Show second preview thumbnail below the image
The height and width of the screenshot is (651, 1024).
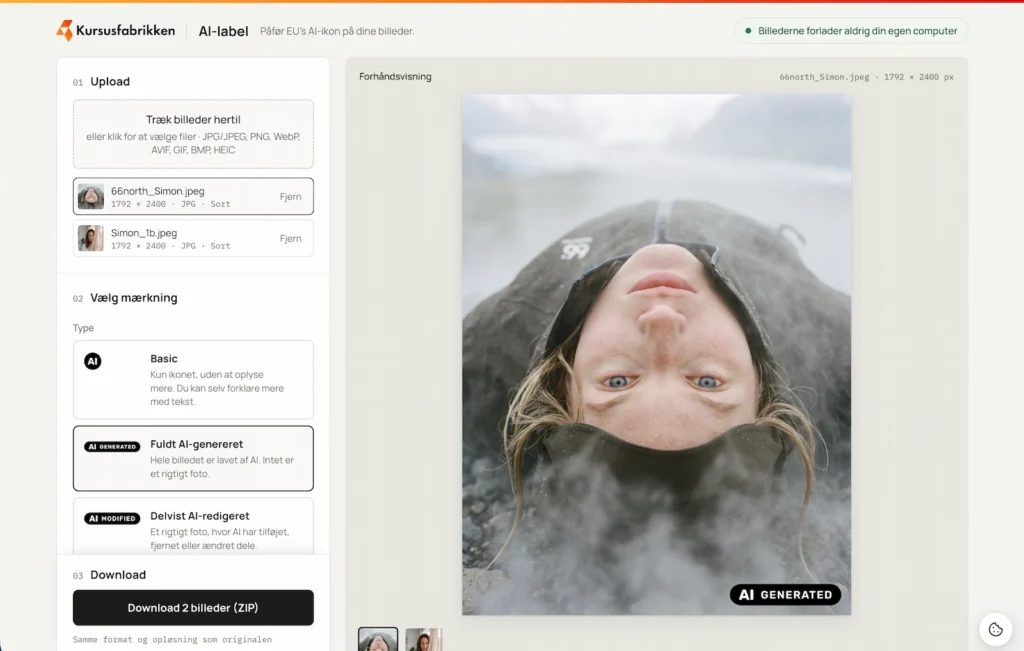[423, 639]
